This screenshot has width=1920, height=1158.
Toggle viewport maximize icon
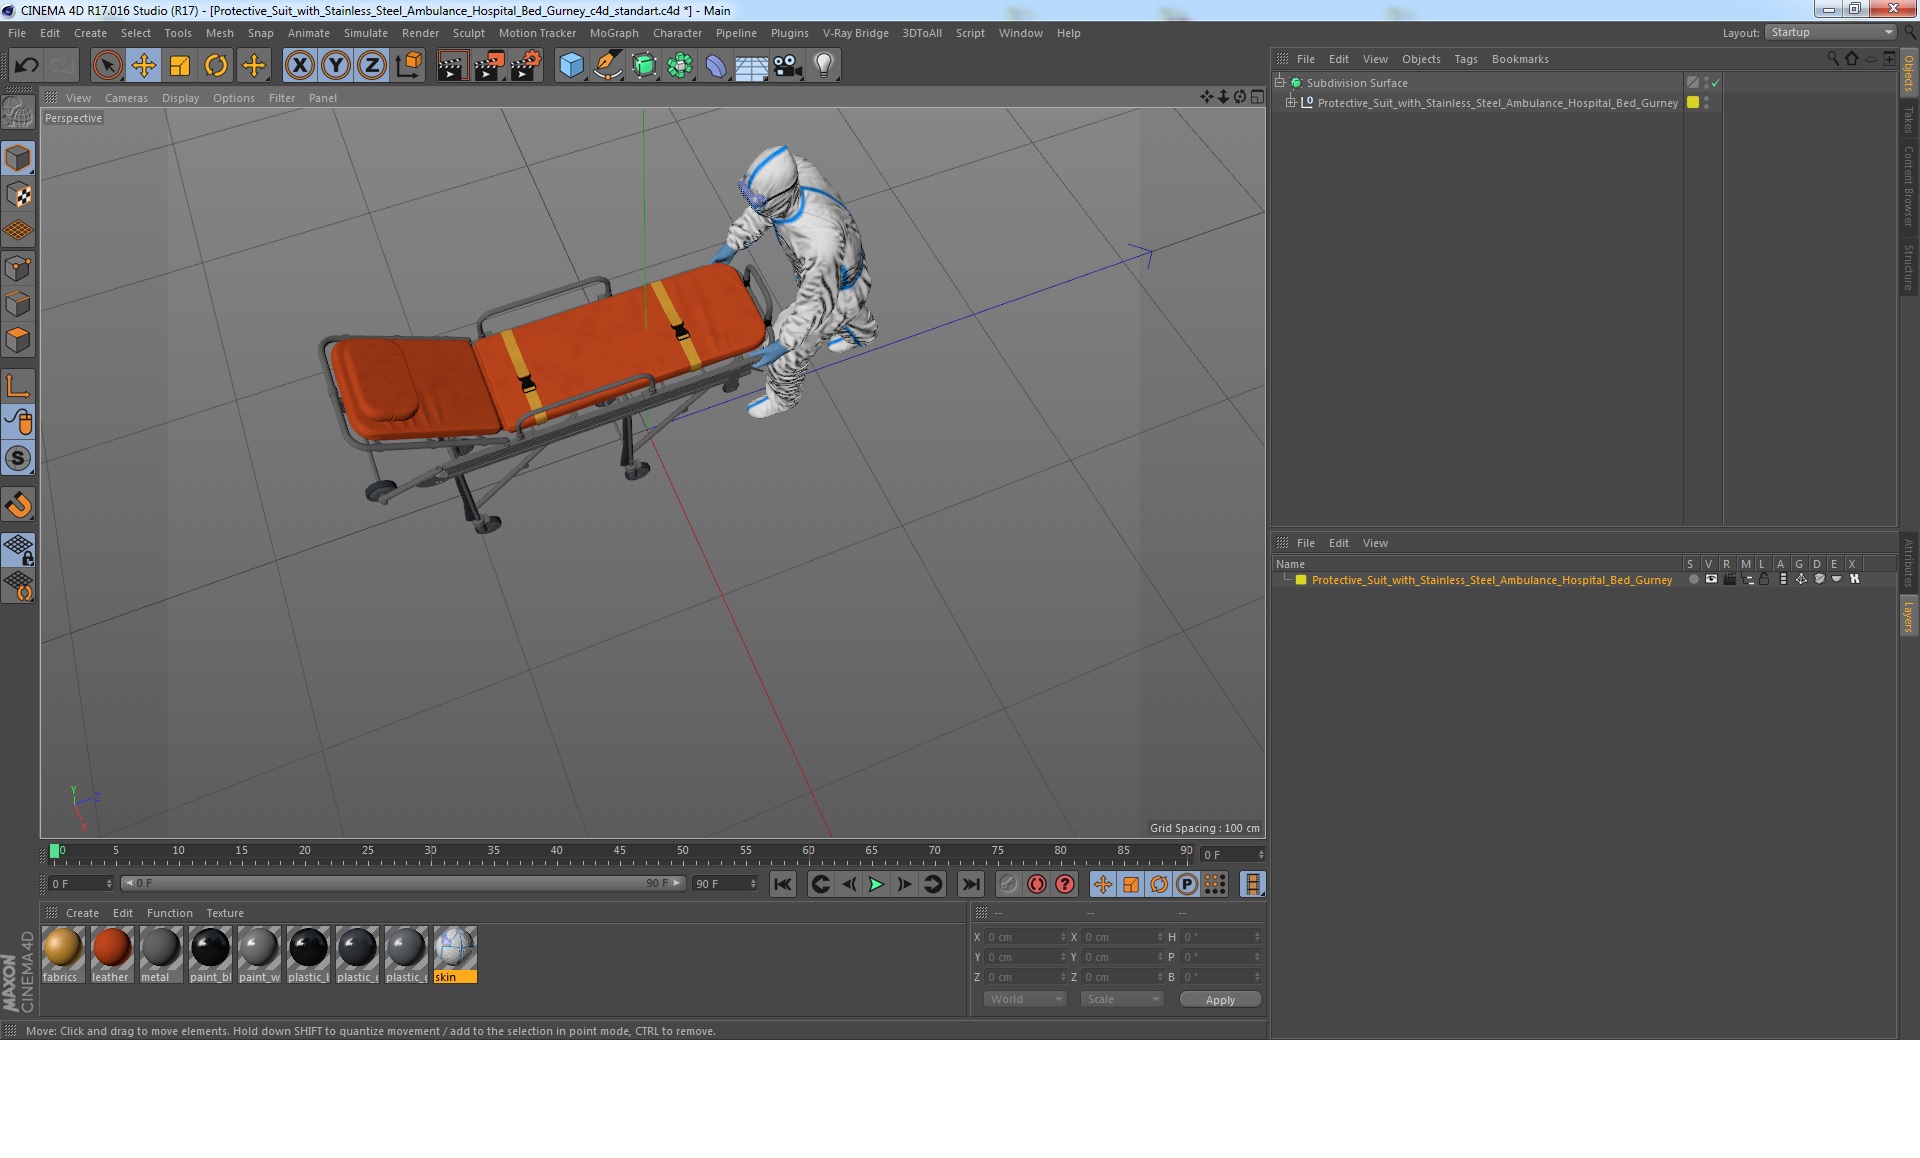coord(1257,97)
